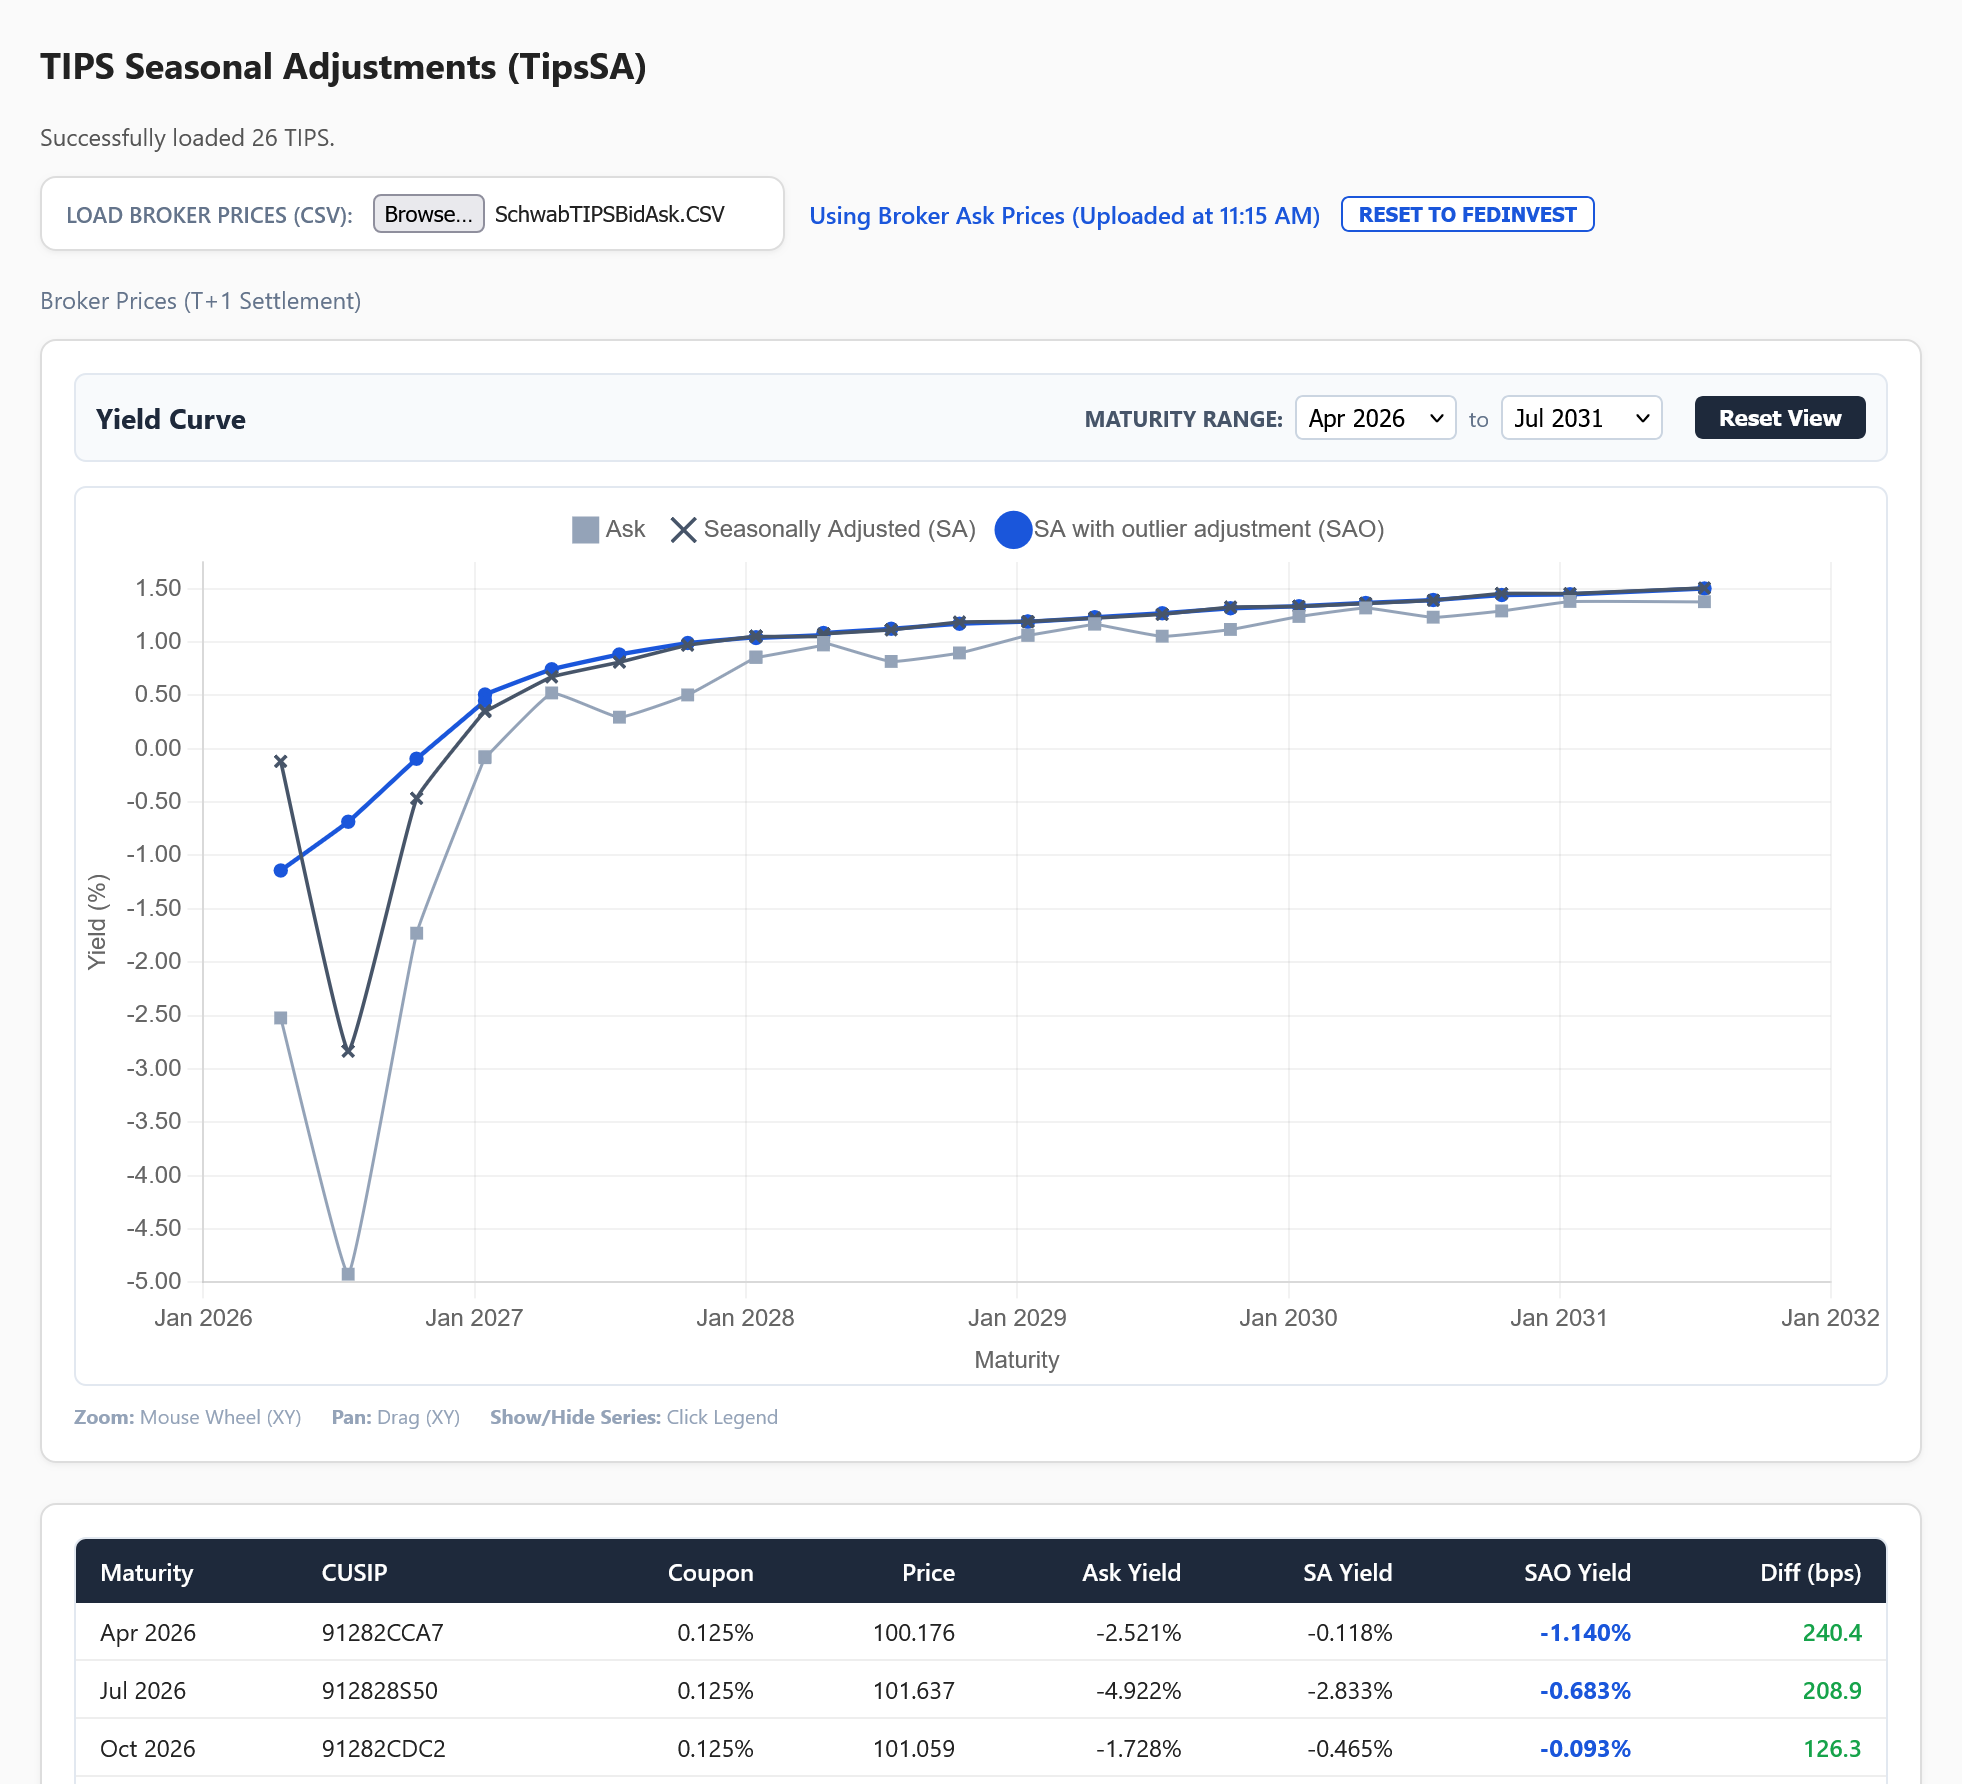This screenshot has width=1962, height=1784.
Task: Open the end maturity Jul 2031 dropdown
Action: tap(1580, 418)
